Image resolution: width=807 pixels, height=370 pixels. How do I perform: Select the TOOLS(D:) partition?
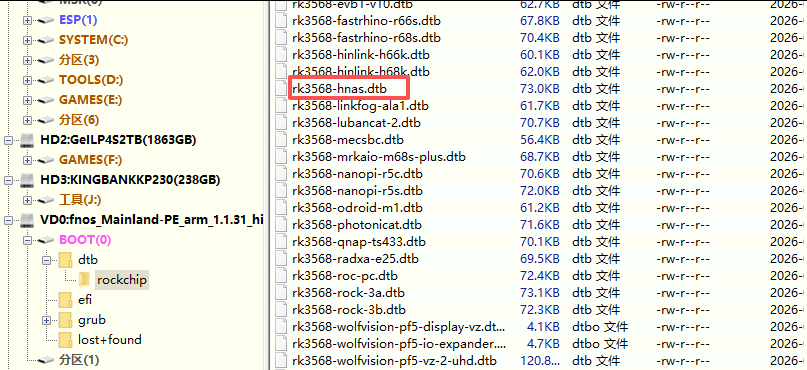(91, 80)
